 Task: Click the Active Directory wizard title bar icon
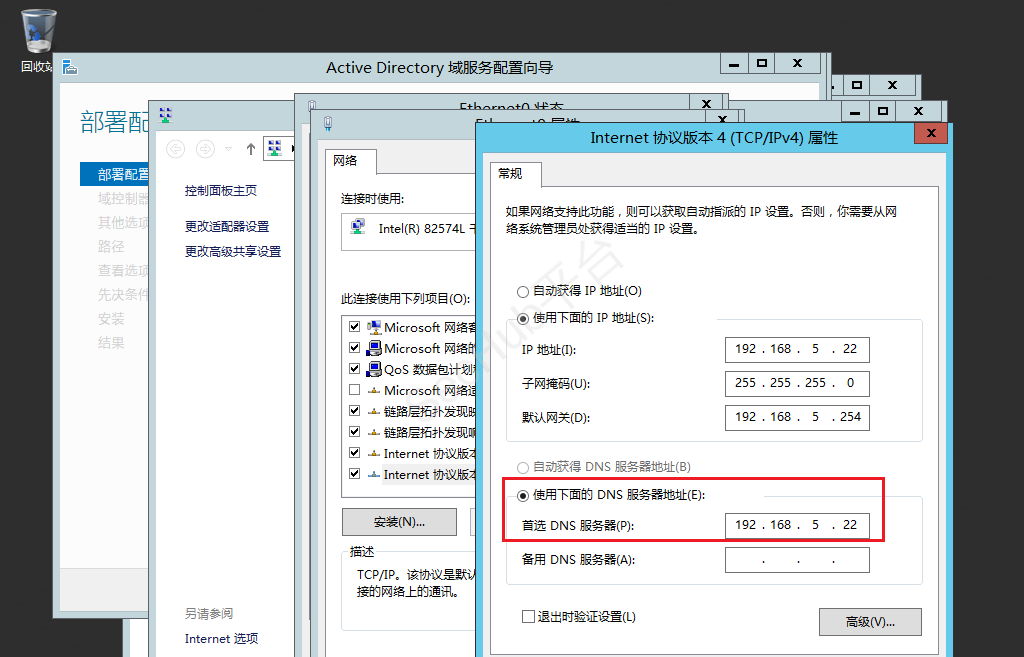click(70, 67)
